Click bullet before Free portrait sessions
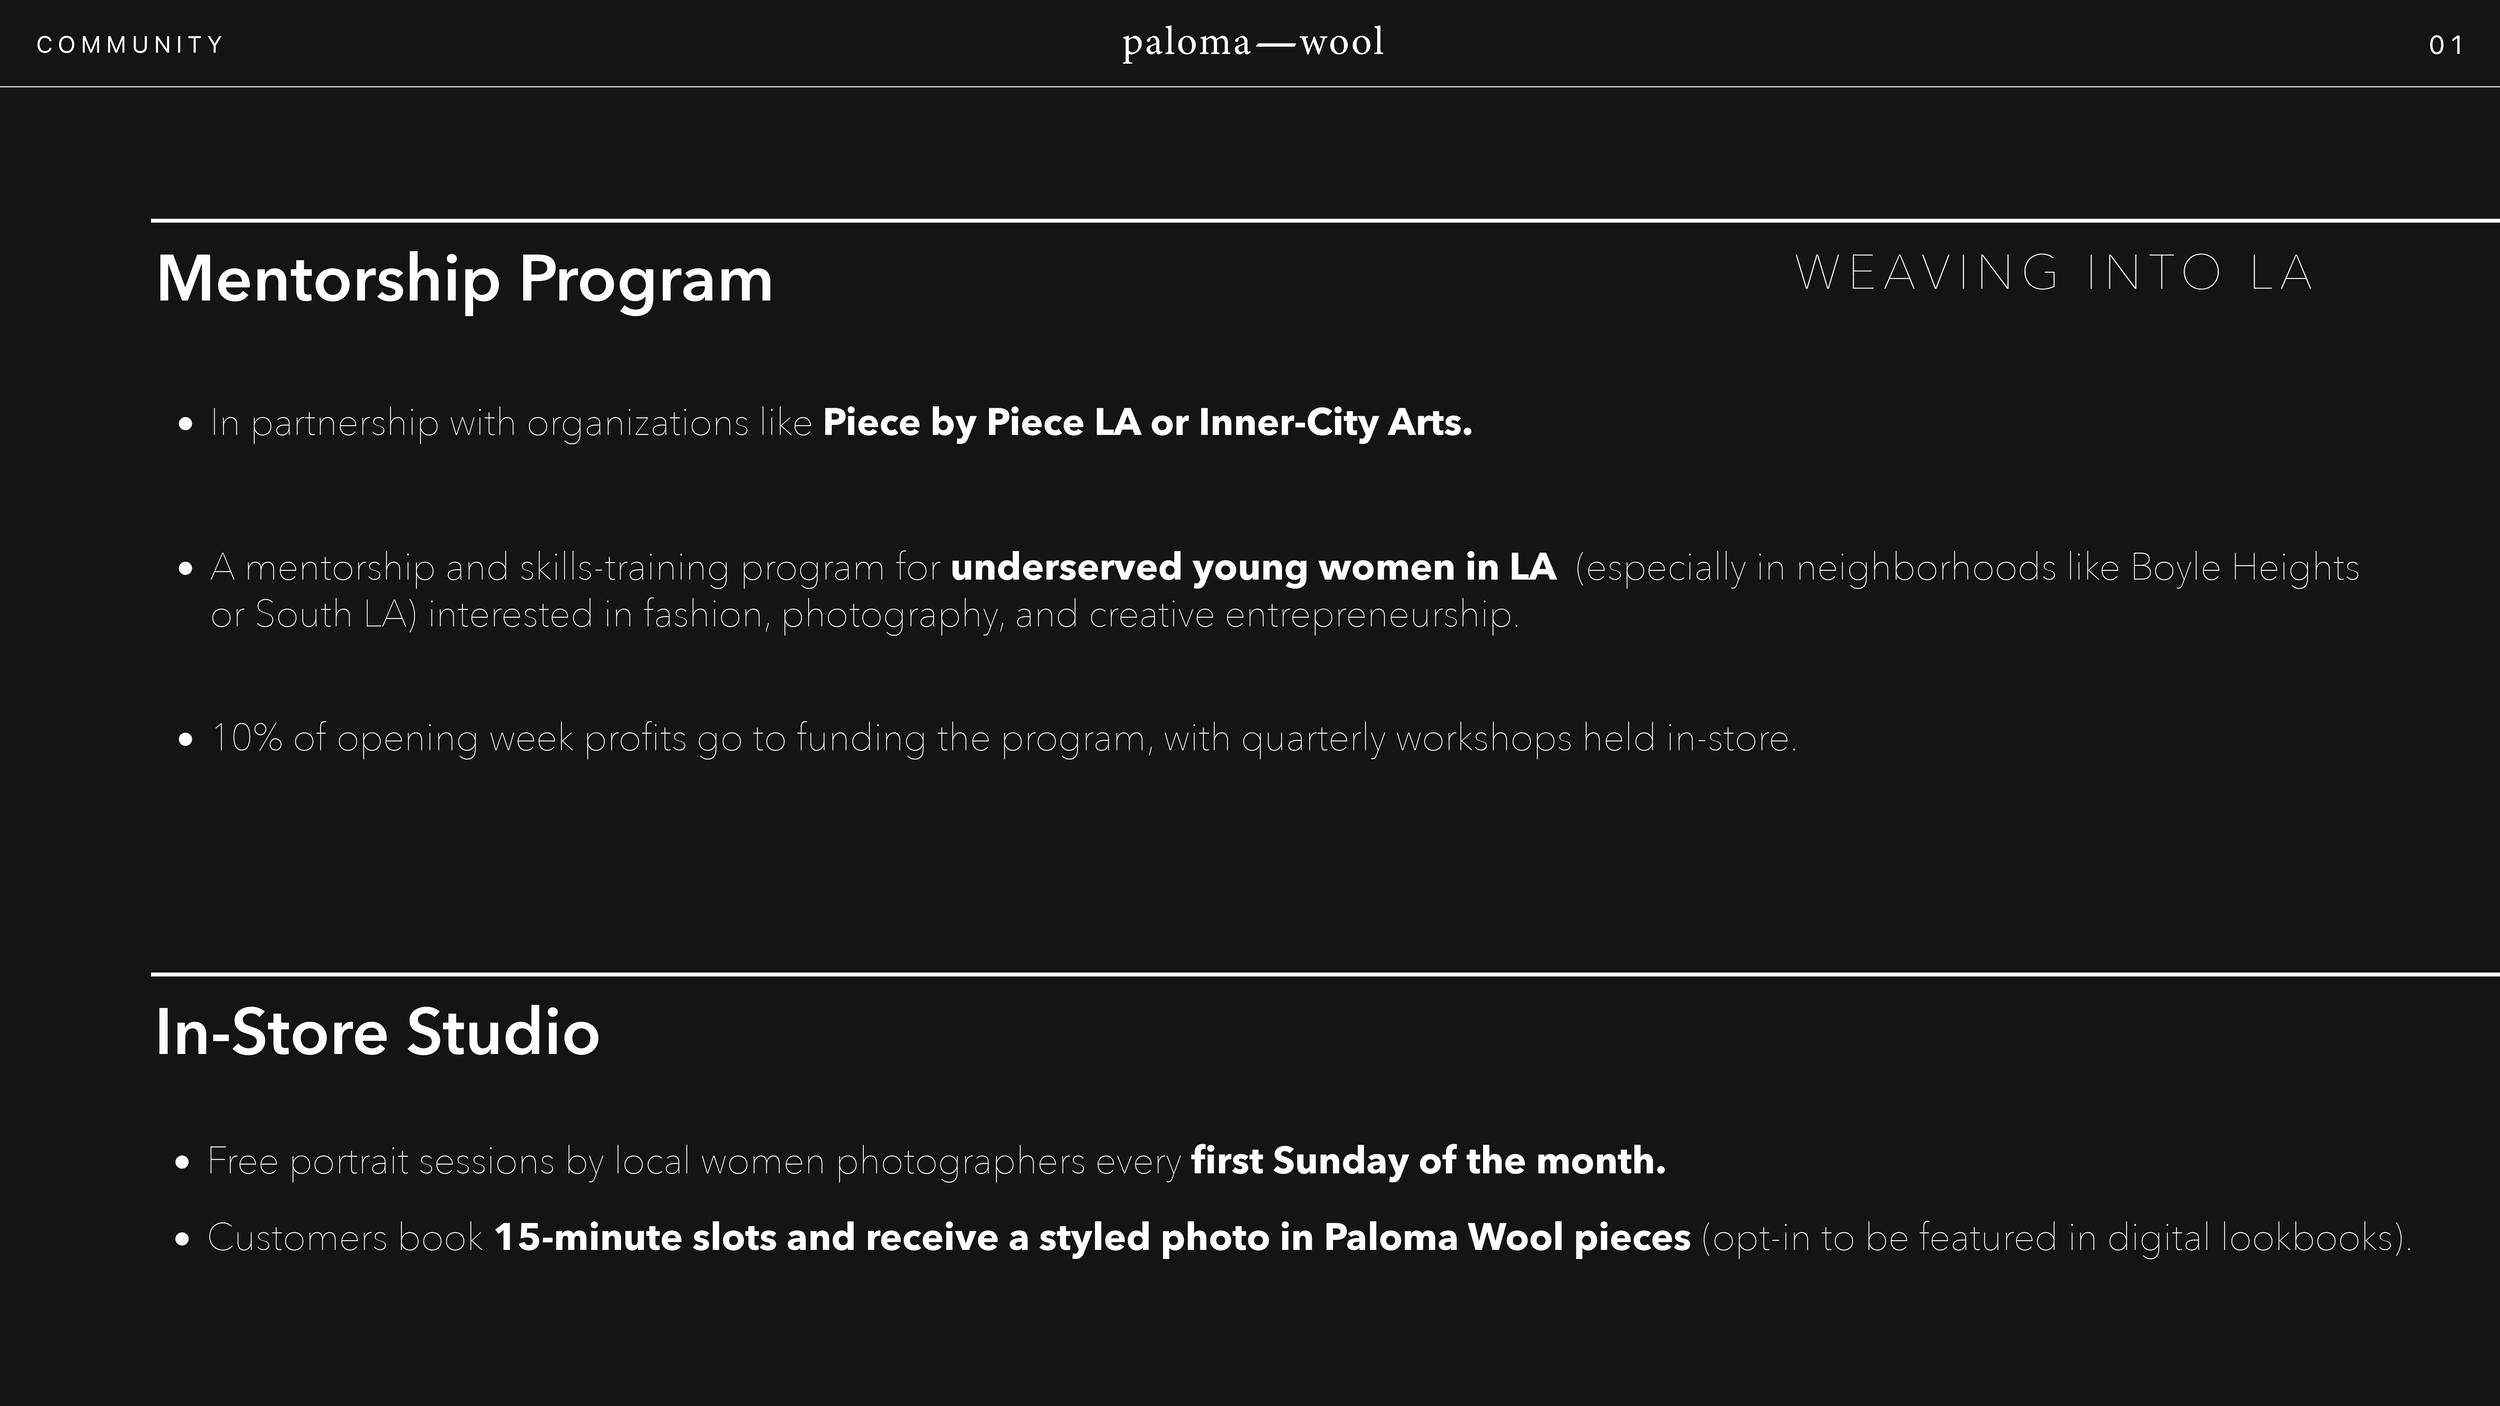This screenshot has width=2500, height=1406. [182, 1163]
